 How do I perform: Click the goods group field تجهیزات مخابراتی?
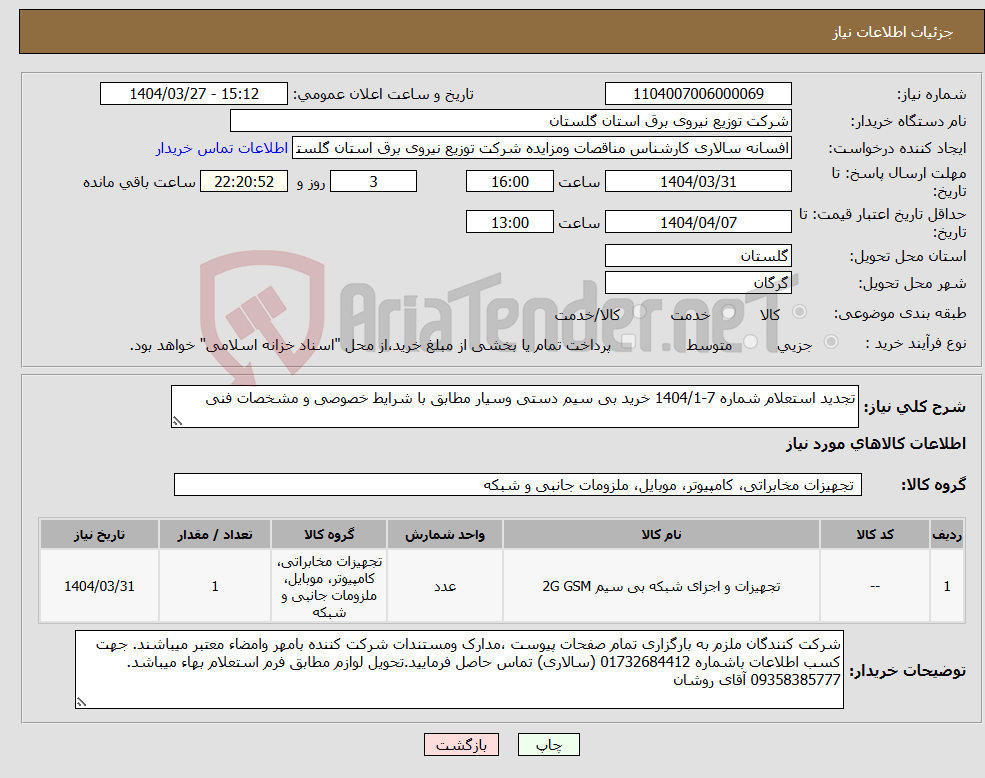click(518, 485)
